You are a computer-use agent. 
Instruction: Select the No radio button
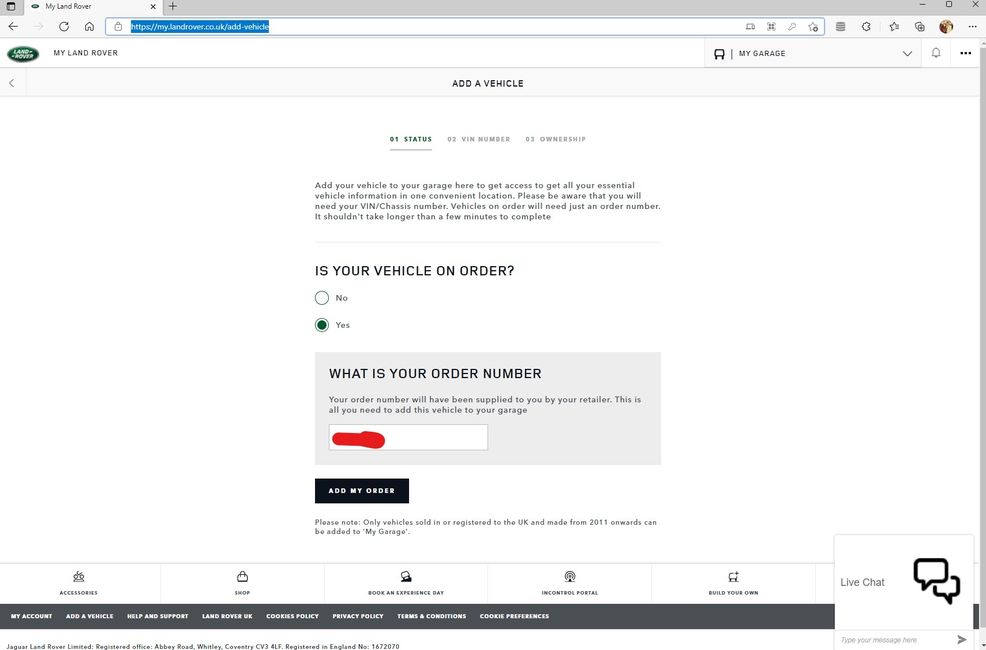(x=322, y=298)
